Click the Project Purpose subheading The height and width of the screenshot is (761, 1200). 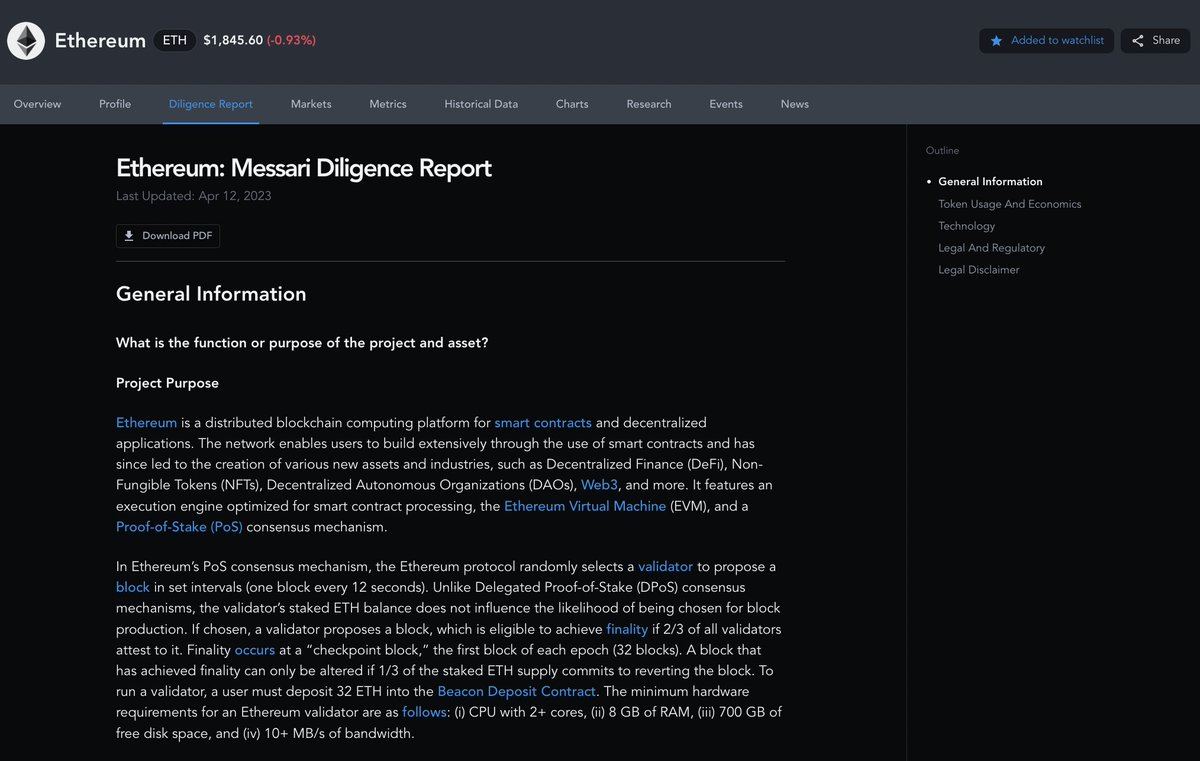tap(167, 383)
